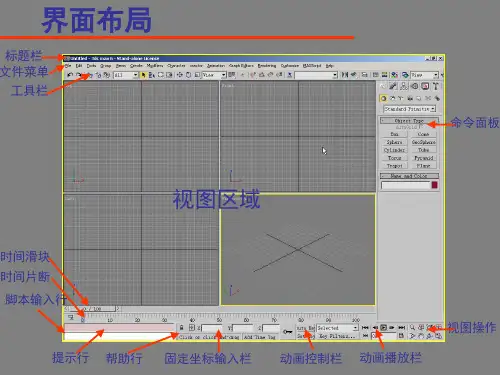
Task: Click the Undo icon in toolbar
Action: (70, 75)
